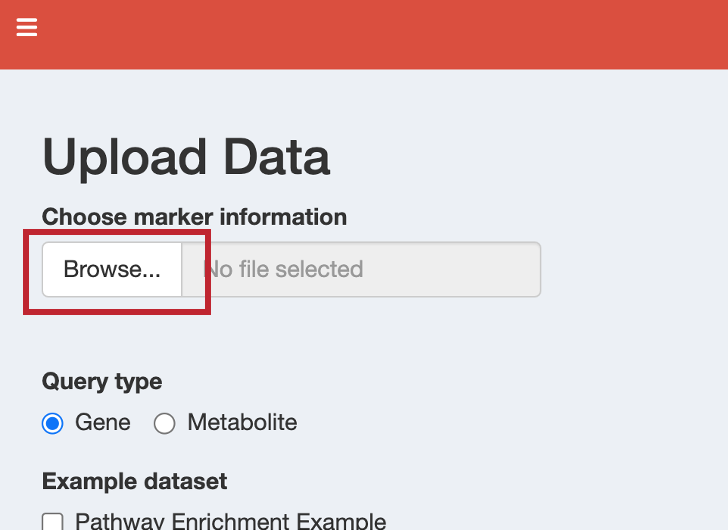Click the Browse... file button
The height and width of the screenshot is (532, 728).
point(112,269)
